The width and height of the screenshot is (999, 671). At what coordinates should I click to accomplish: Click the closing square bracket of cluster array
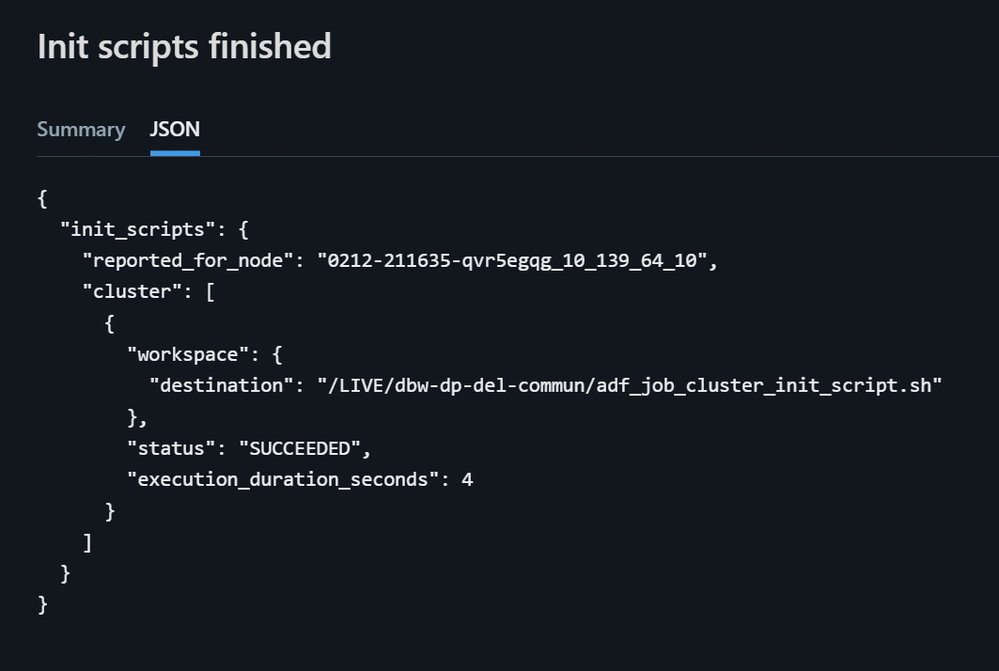(x=88, y=542)
